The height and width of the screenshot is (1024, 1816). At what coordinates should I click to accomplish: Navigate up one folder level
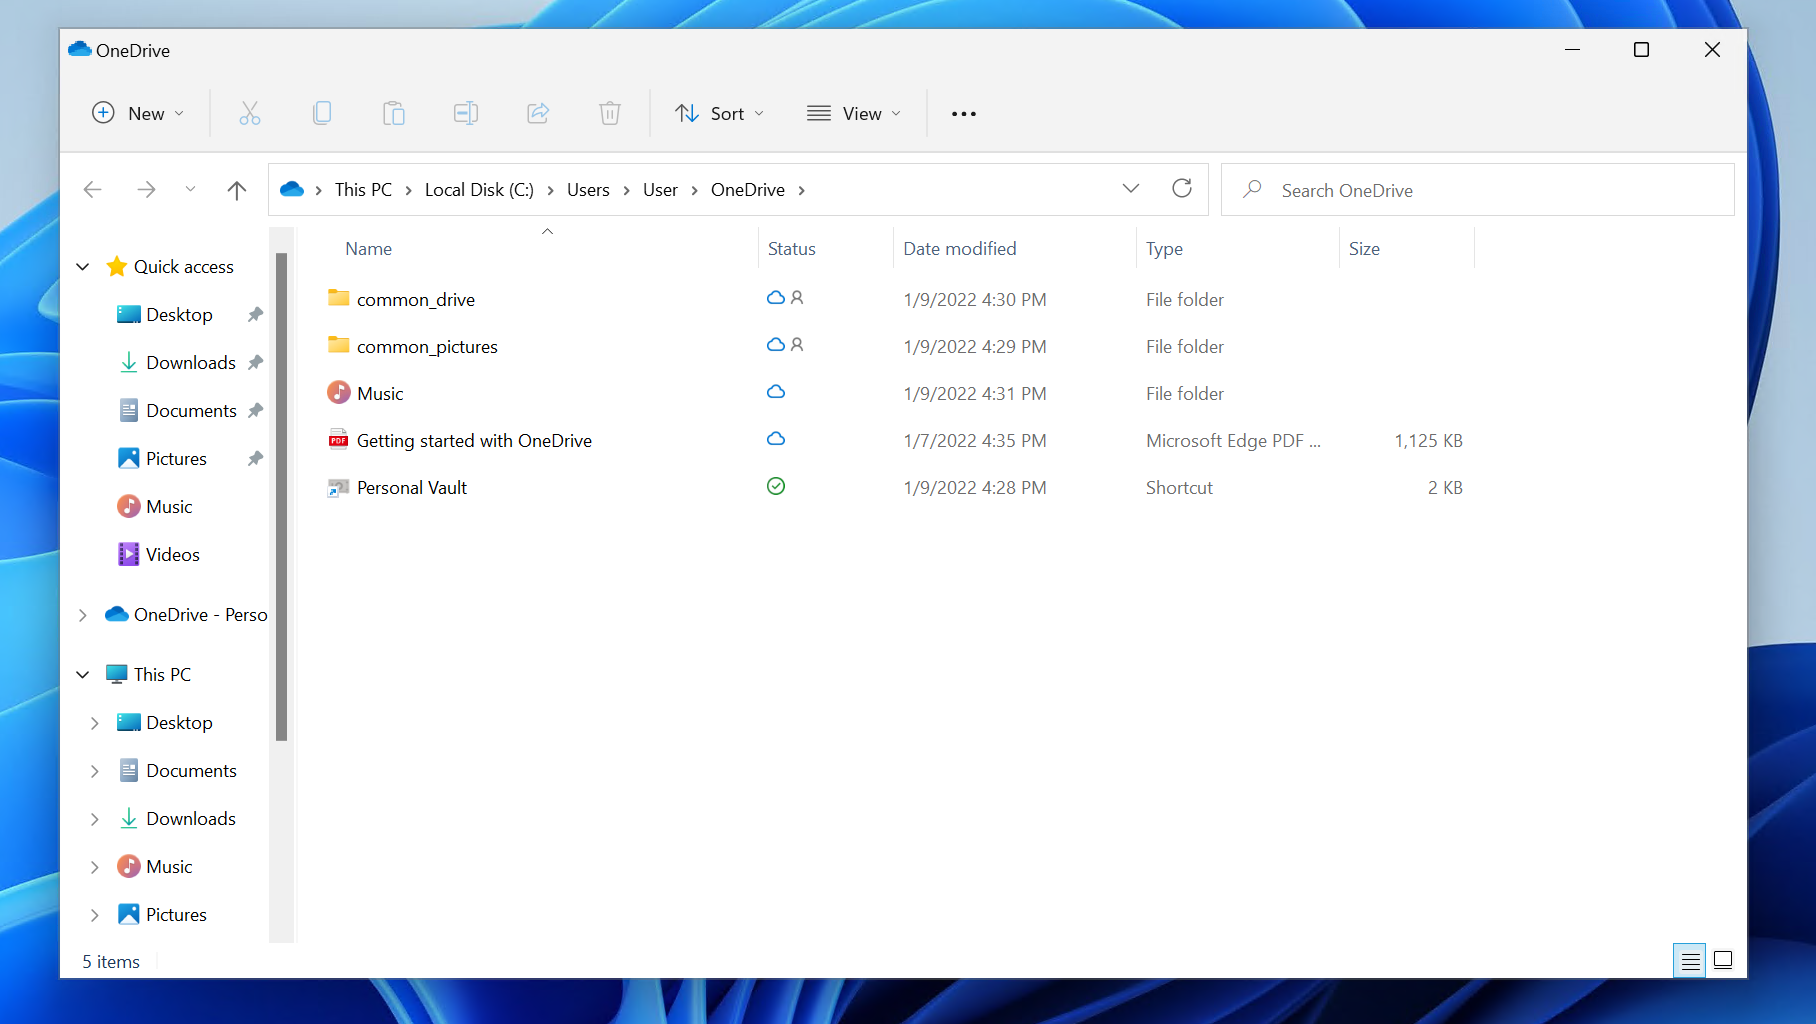pos(237,189)
